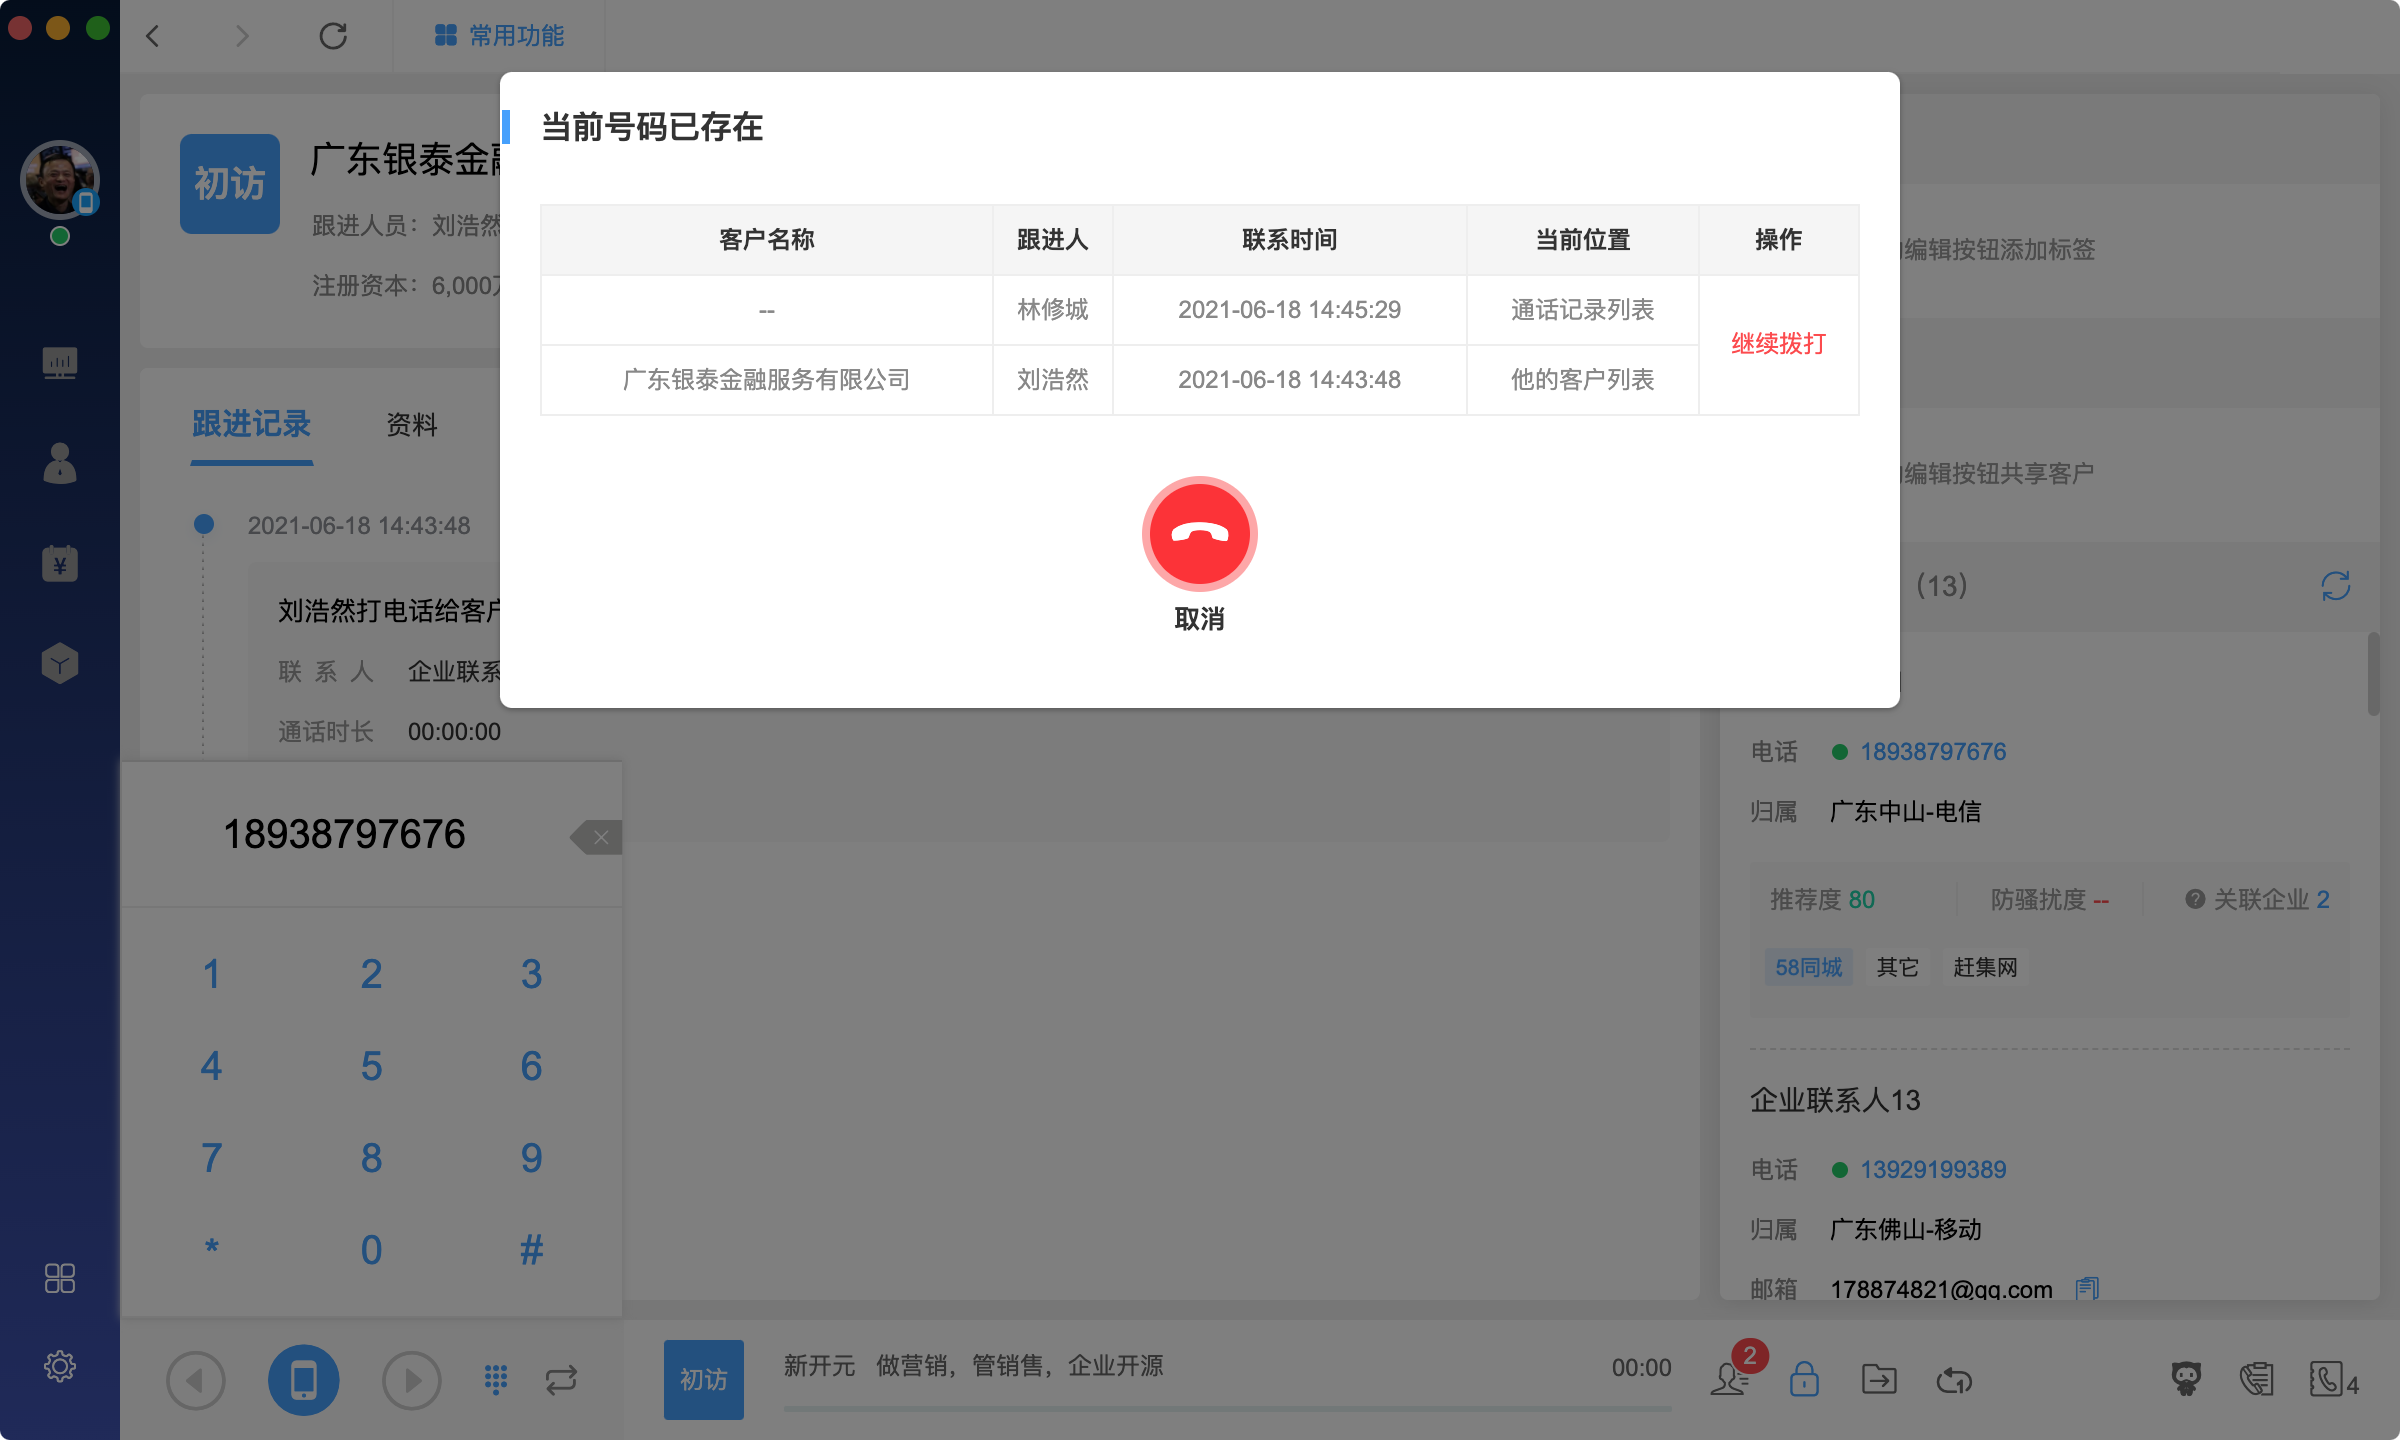This screenshot has width=2400, height=1440.
Task: Click 广东银泰金融服务有限公司 table cell
Action: pyautogui.click(x=766, y=380)
